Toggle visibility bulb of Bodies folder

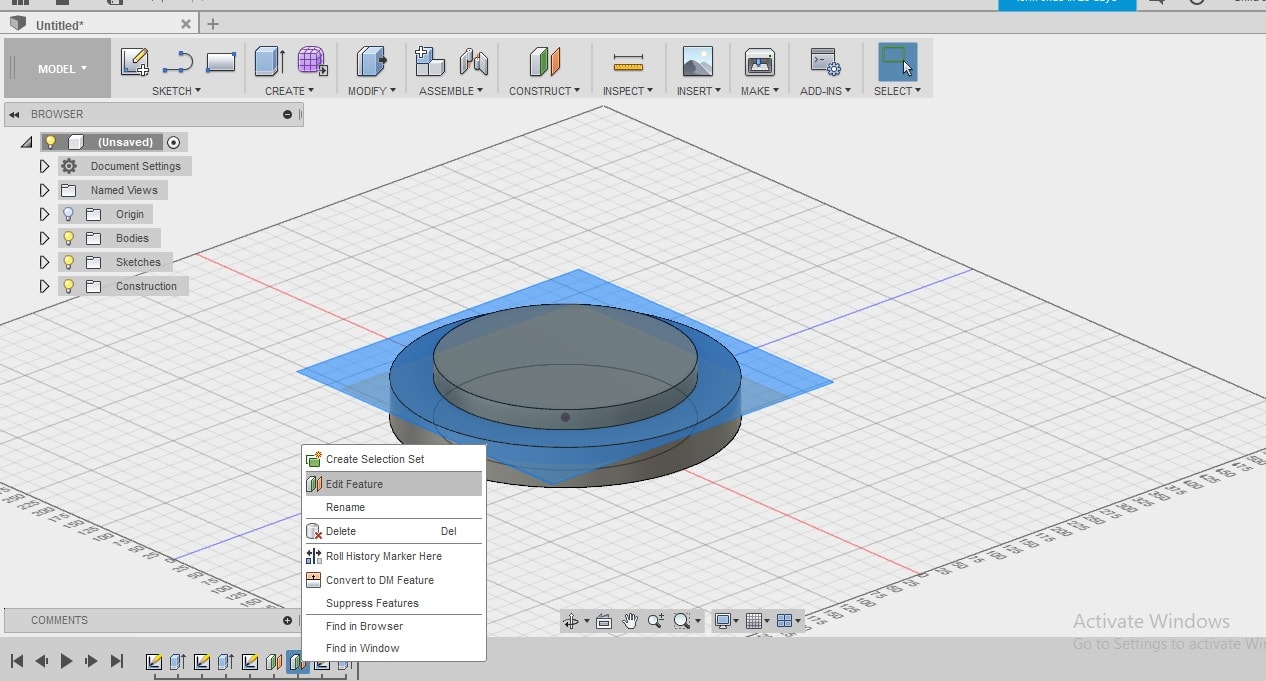pyautogui.click(x=68, y=238)
